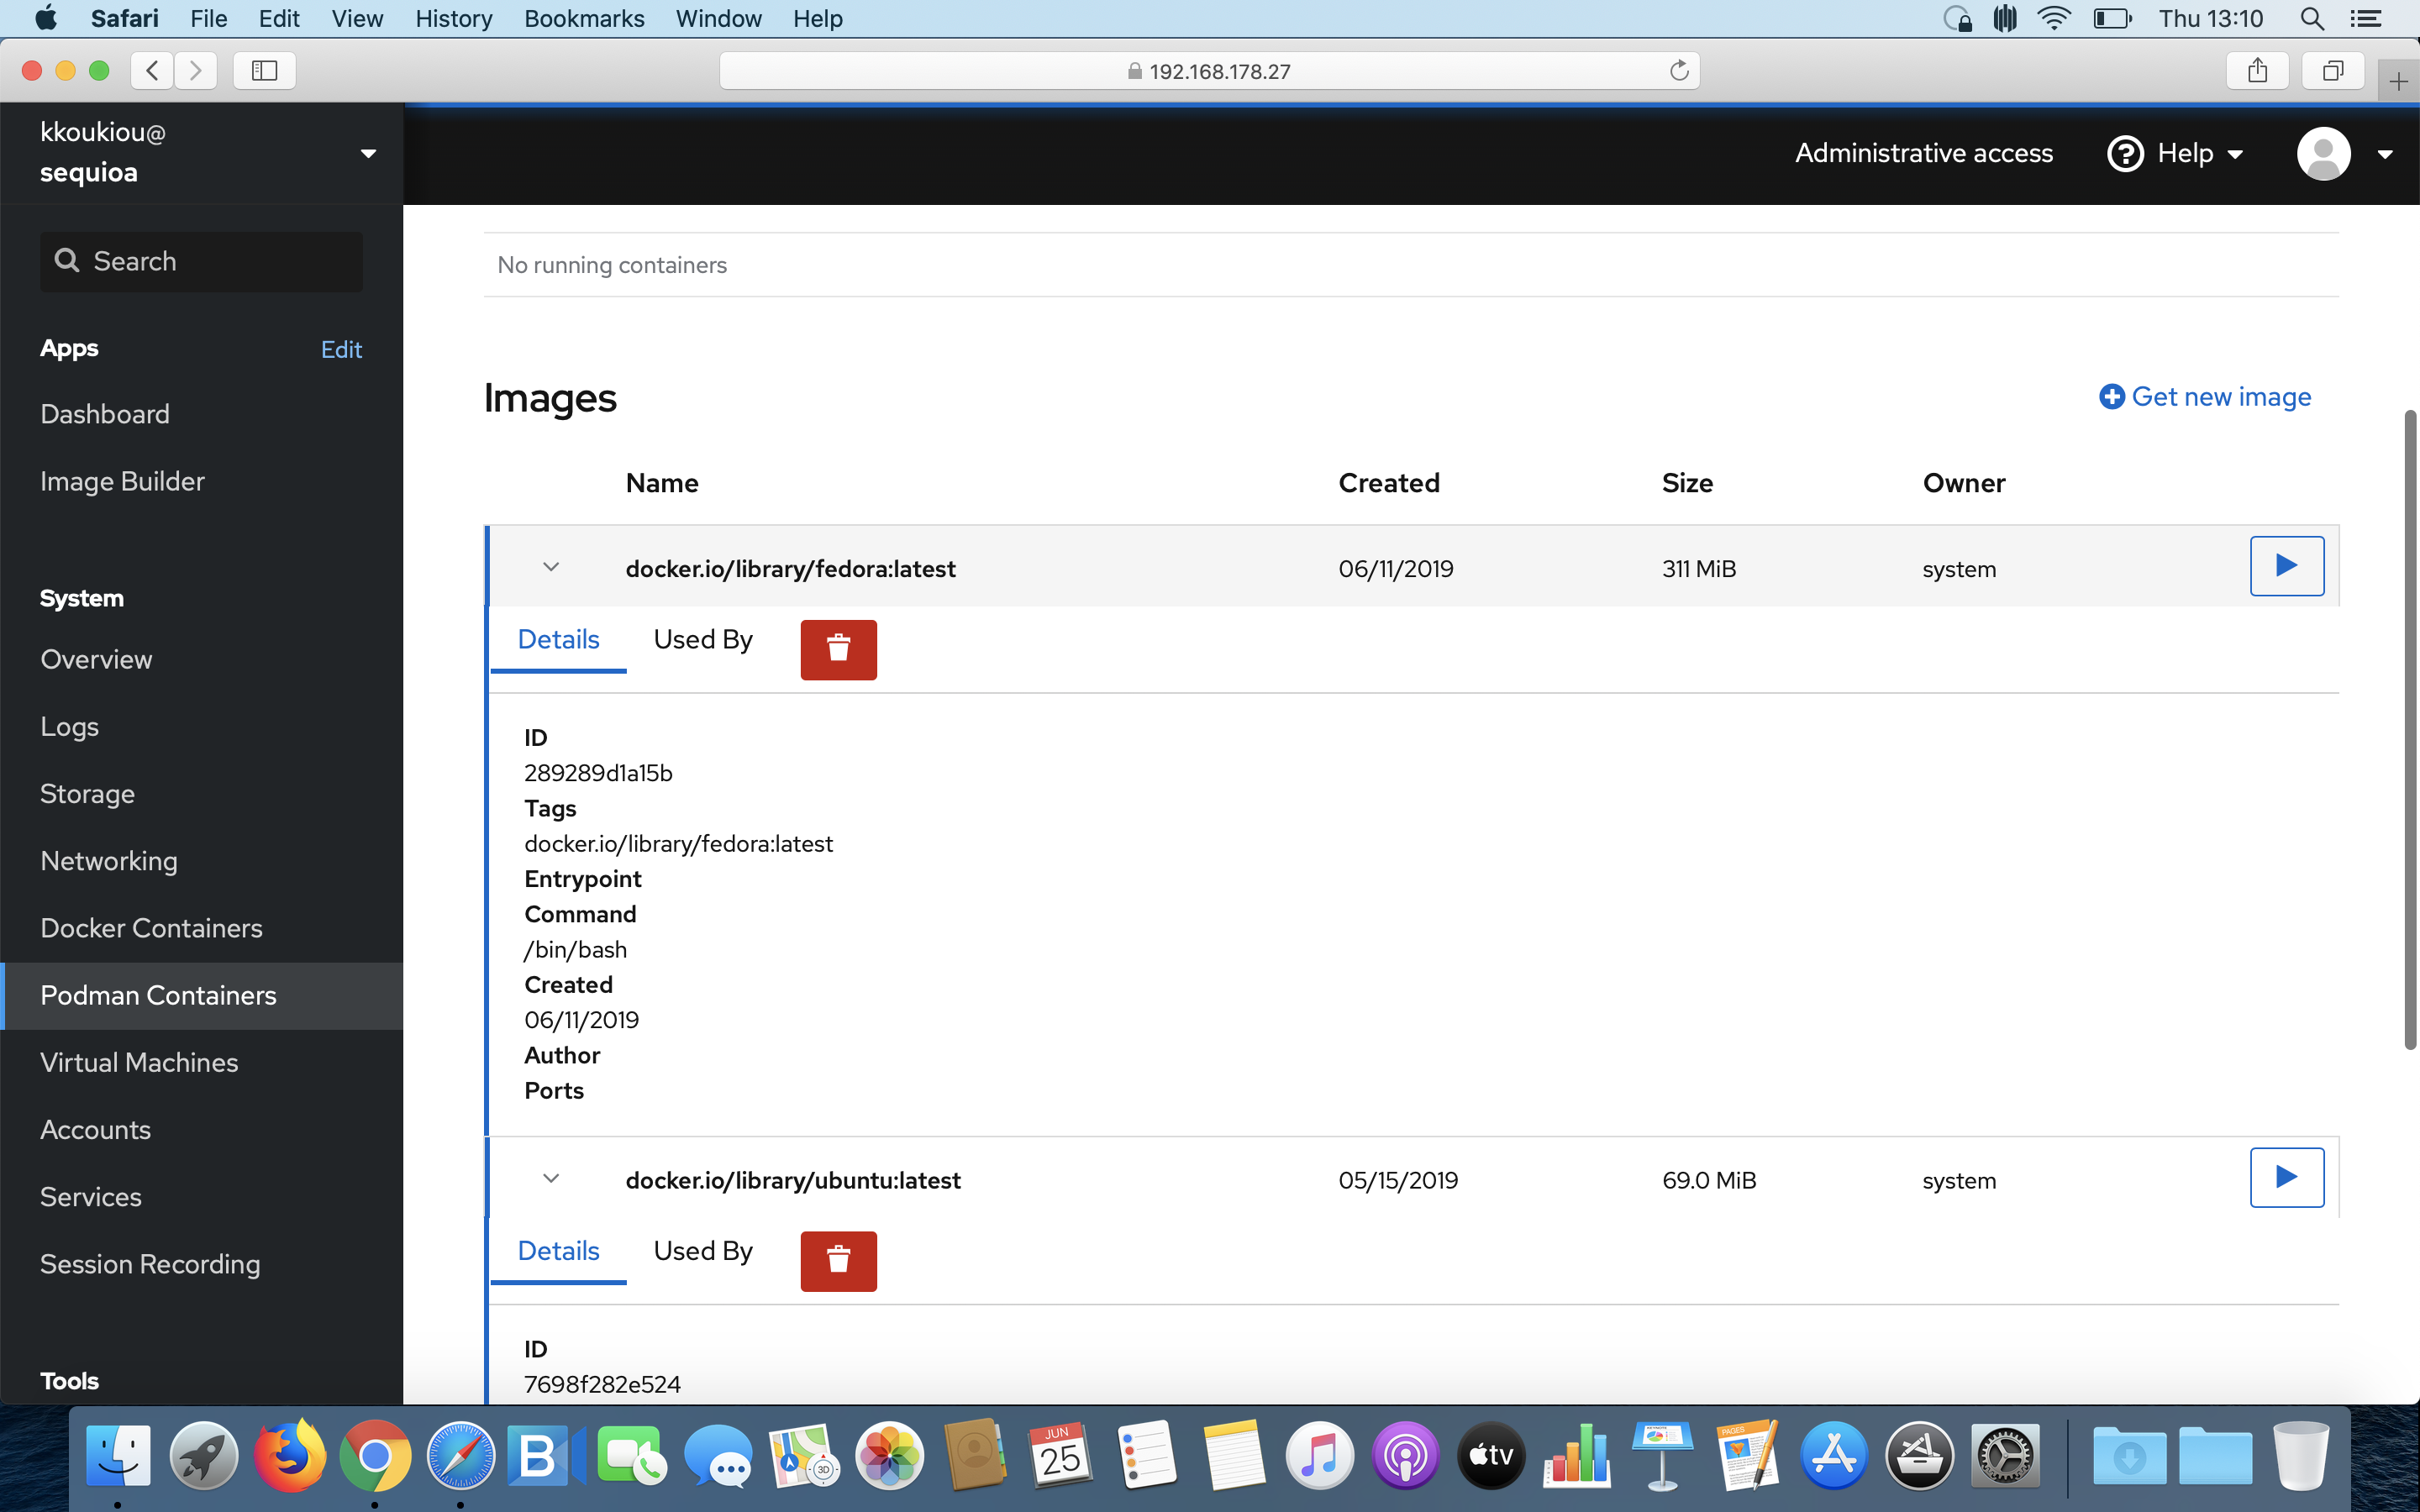Viewport: 2420px width, 1512px height.
Task: Delete the ubuntu image with trash button
Action: 838,1260
